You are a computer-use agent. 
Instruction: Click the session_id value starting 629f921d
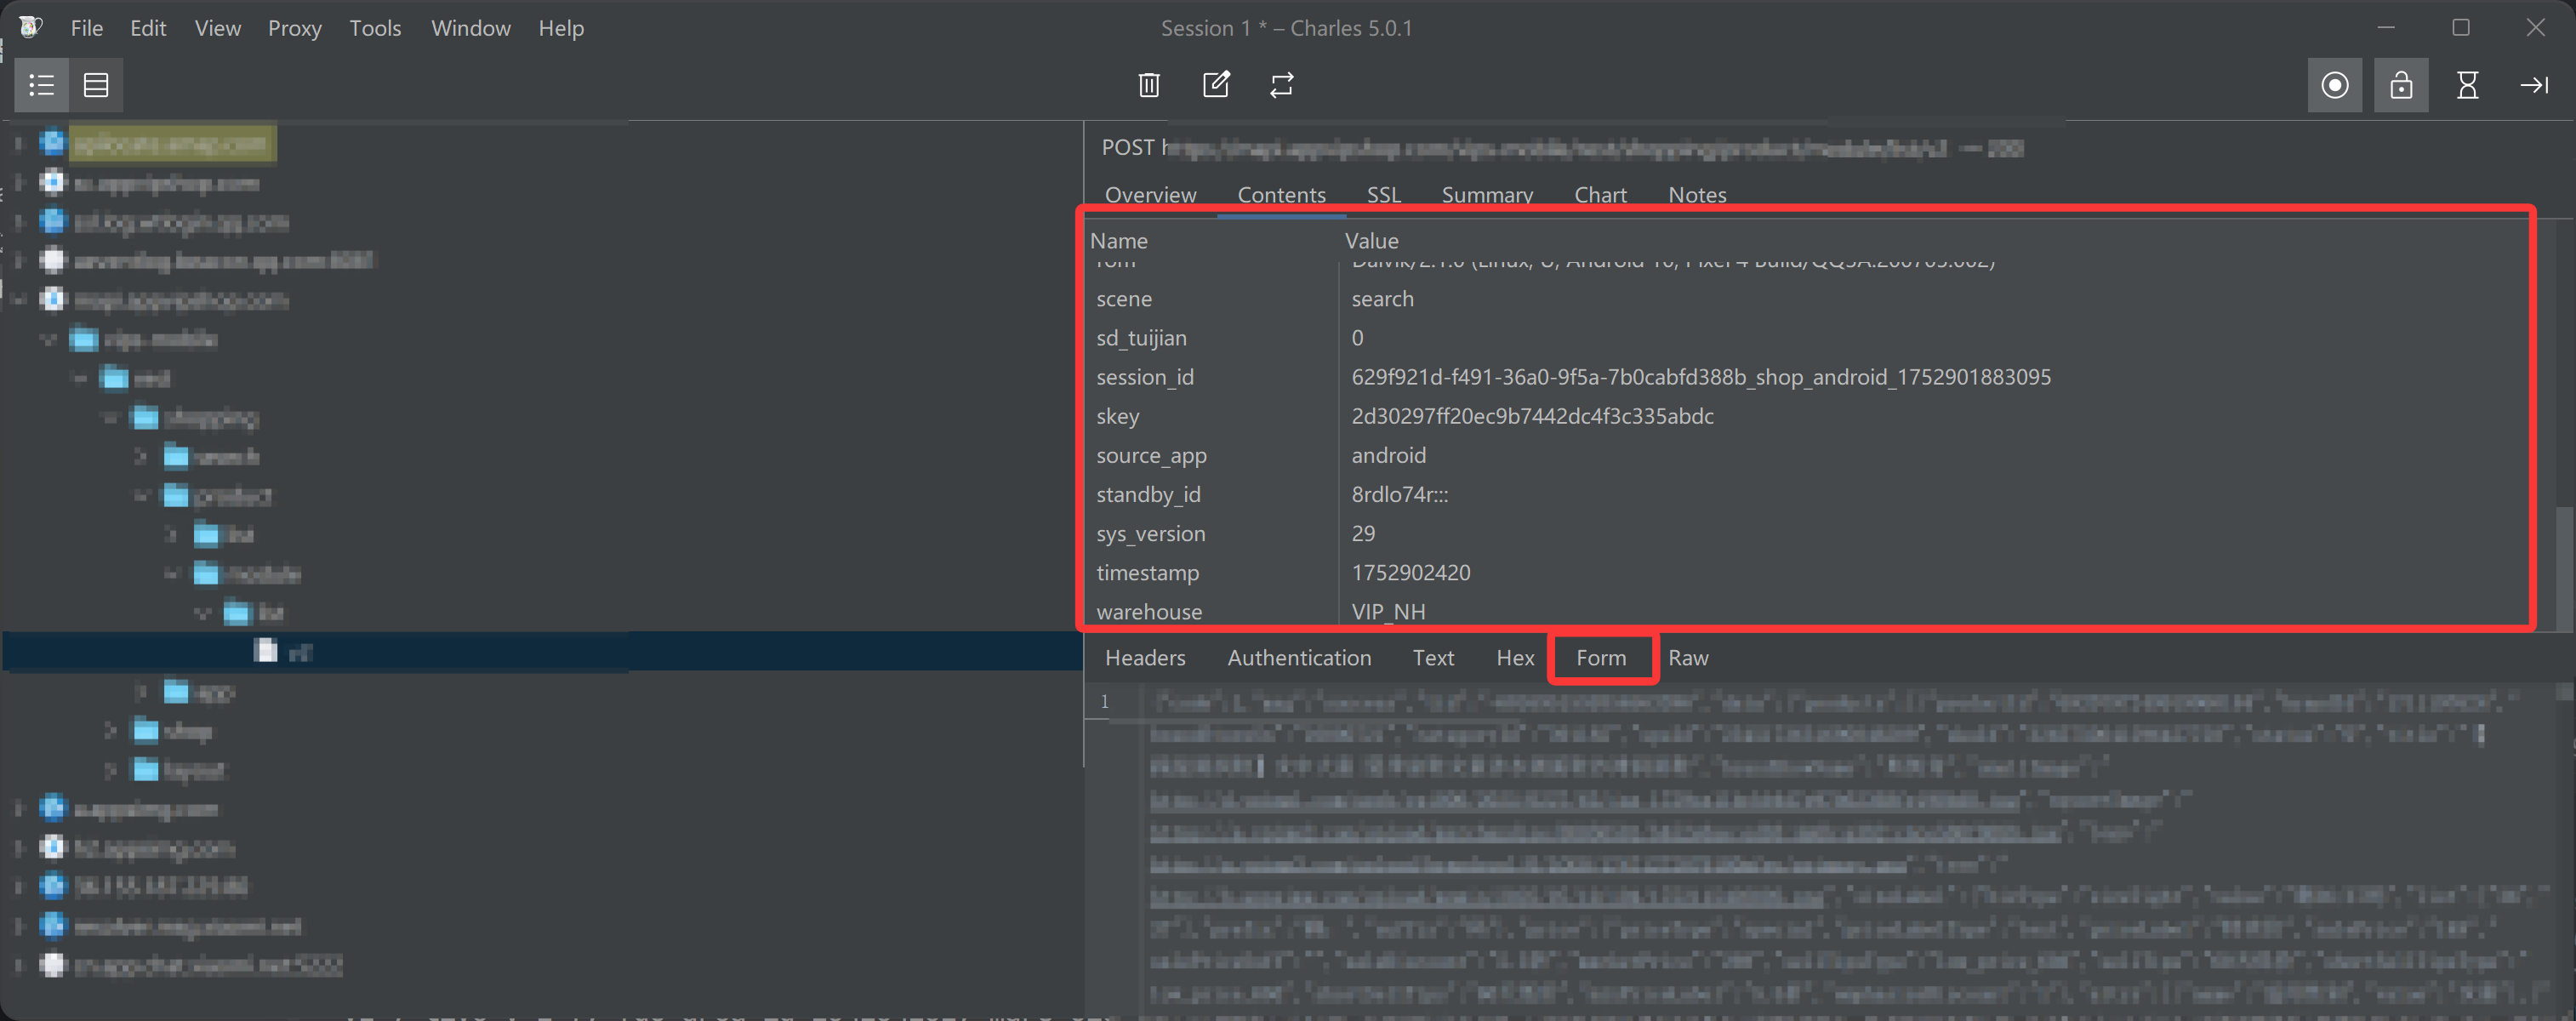(x=1700, y=377)
